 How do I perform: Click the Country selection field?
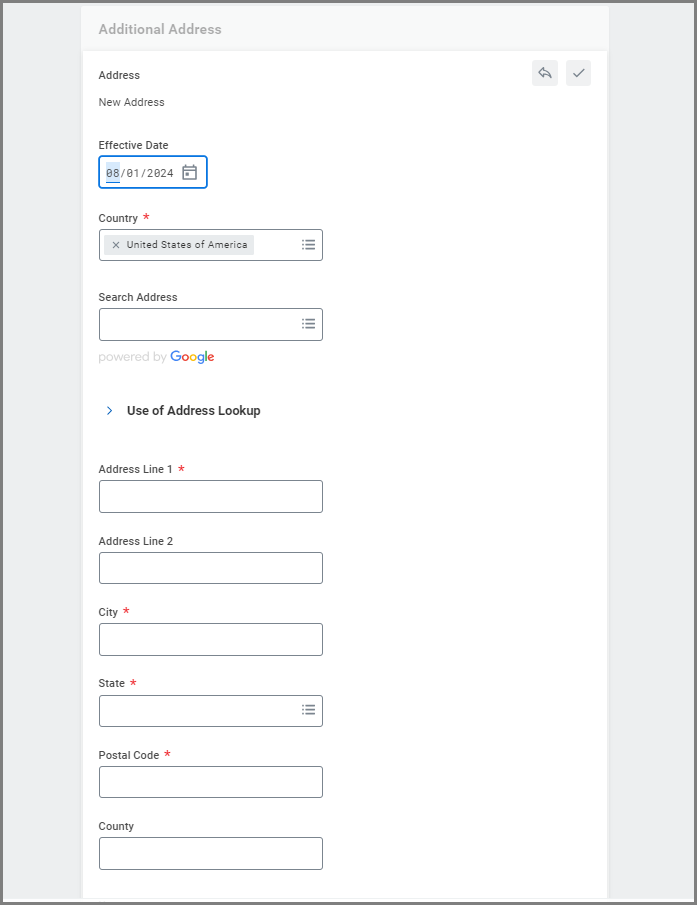pyautogui.click(x=276, y=245)
